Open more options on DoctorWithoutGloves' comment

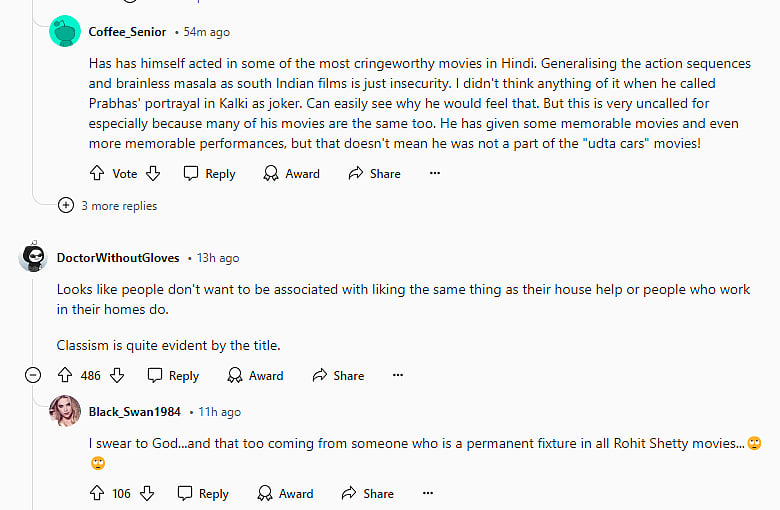[398, 375]
